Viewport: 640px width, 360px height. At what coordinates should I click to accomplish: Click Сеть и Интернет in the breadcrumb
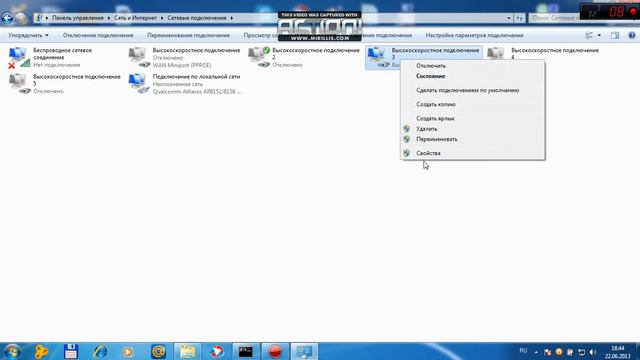[136, 18]
